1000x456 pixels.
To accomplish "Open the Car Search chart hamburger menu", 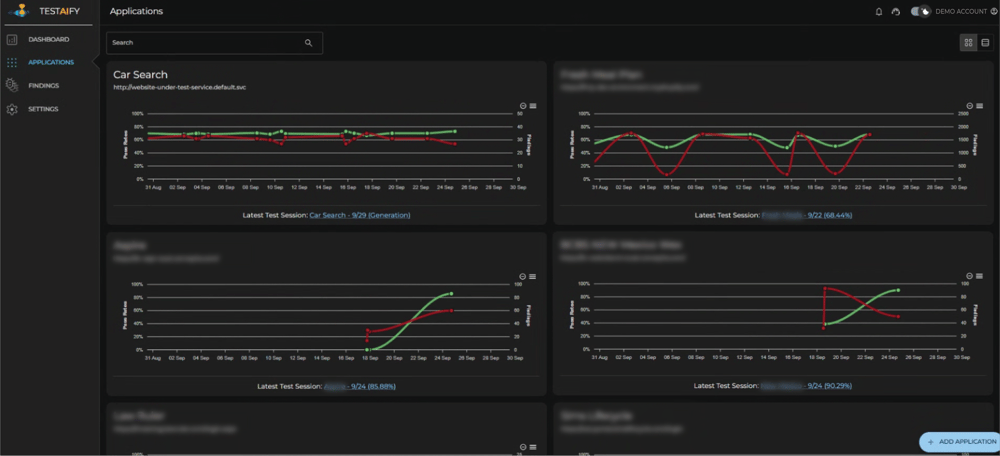I will click(x=533, y=105).
